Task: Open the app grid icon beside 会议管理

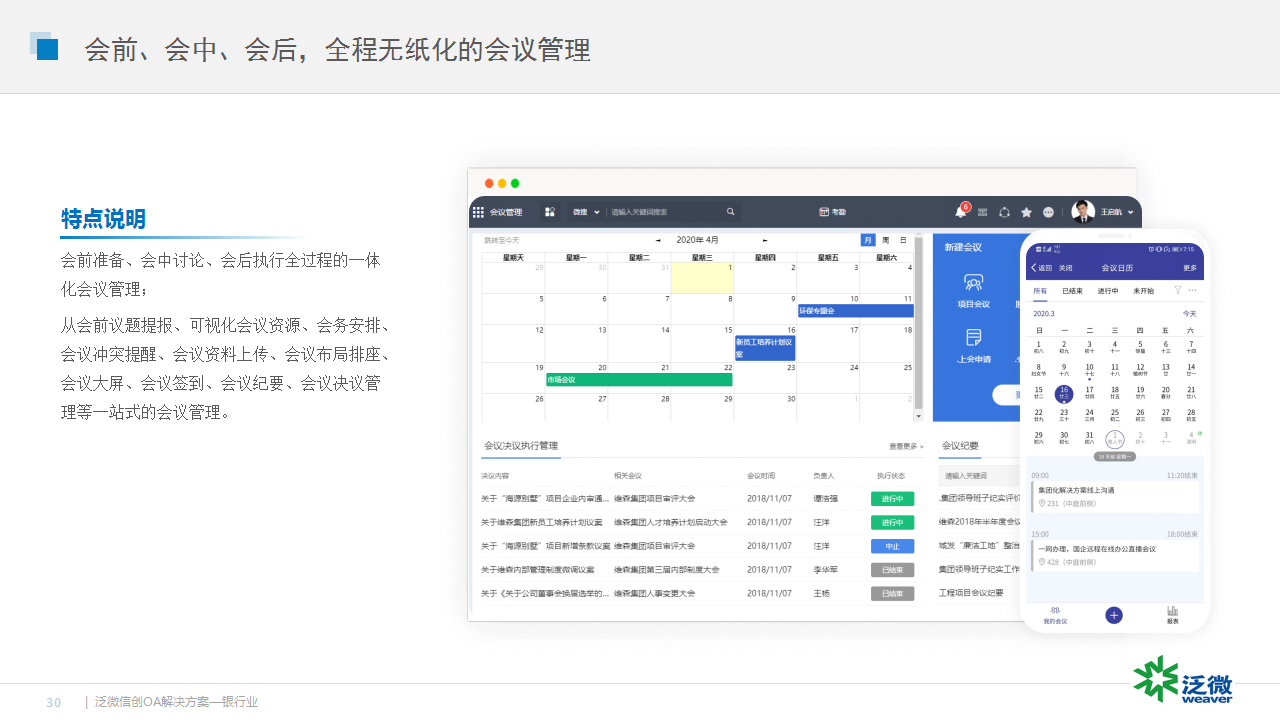Action: 478,212
